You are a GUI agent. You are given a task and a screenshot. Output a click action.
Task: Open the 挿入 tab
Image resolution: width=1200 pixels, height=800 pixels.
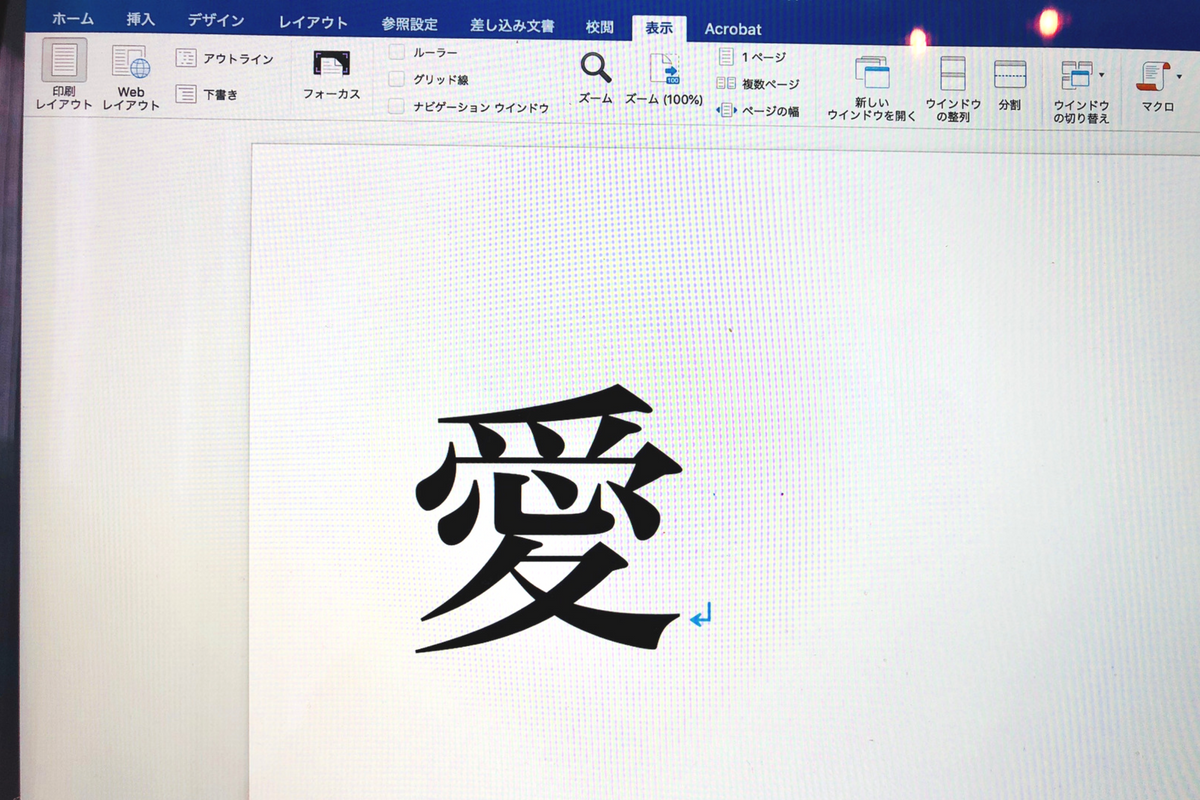click(x=142, y=20)
